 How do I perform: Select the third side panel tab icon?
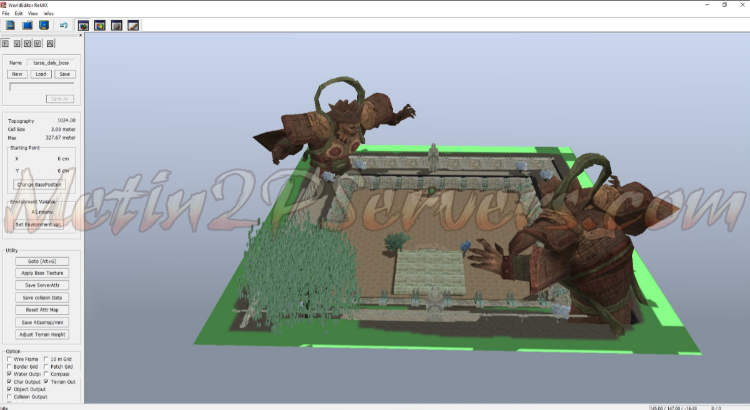point(27,44)
